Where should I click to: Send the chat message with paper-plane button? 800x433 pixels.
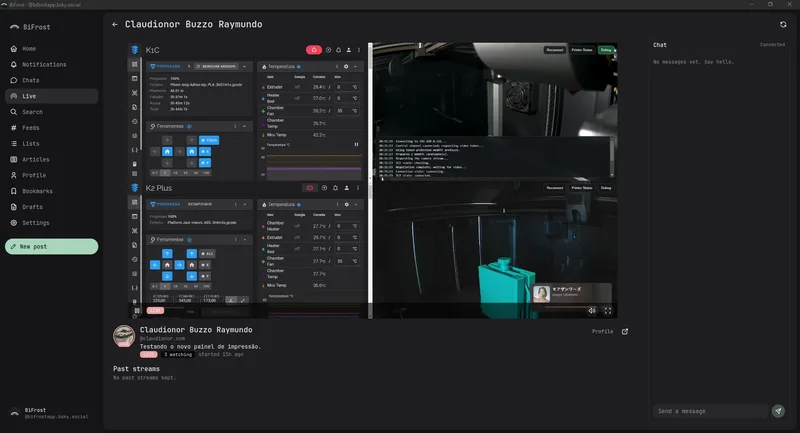[x=778, y=411]
